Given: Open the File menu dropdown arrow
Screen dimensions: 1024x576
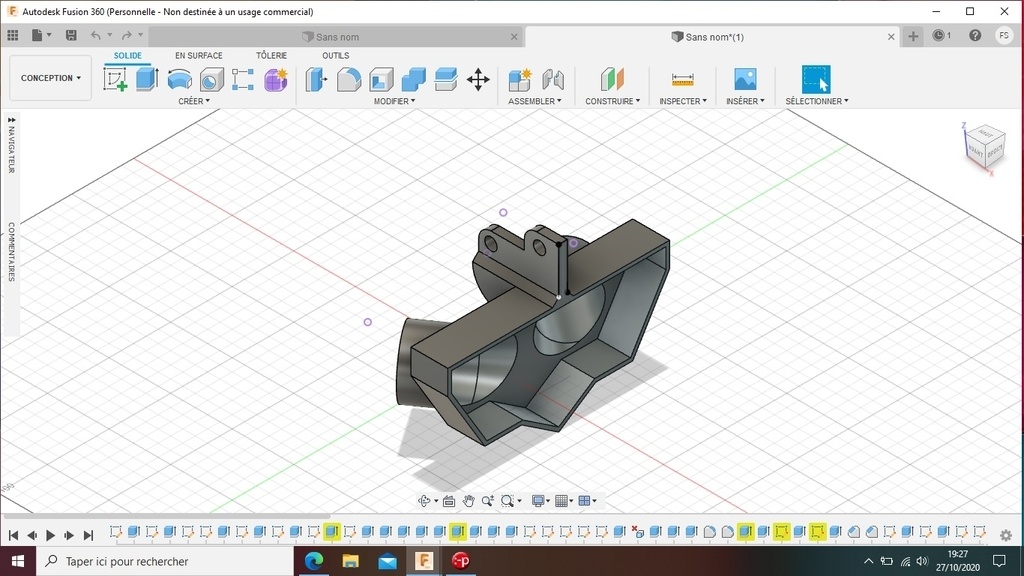Looking at the screenshot, I should [x=48, y=35].
